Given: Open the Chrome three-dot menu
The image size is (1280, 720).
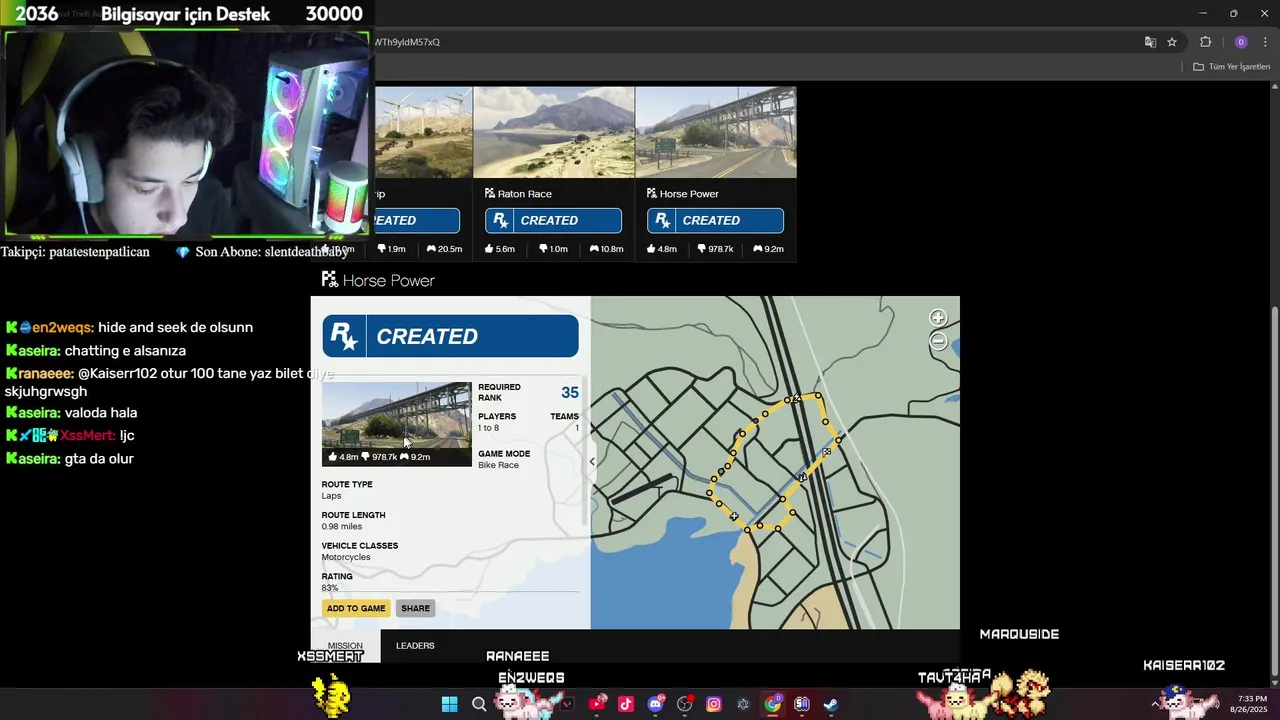Looking at the screenshot, I should point(1265,42).
